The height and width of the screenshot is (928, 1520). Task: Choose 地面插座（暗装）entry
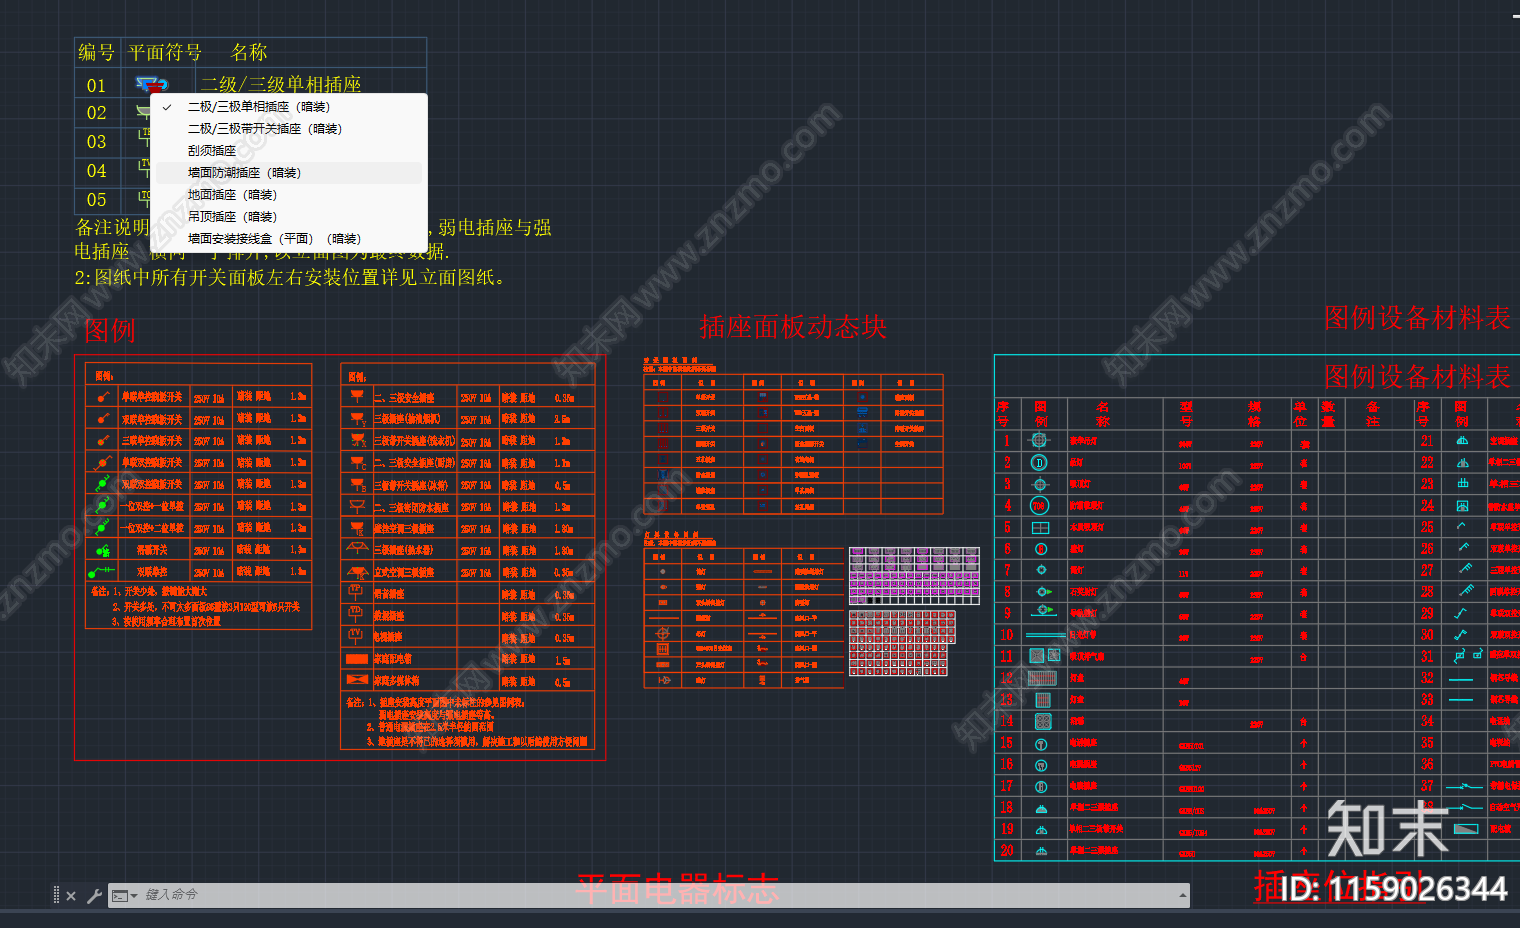point(288,195)
